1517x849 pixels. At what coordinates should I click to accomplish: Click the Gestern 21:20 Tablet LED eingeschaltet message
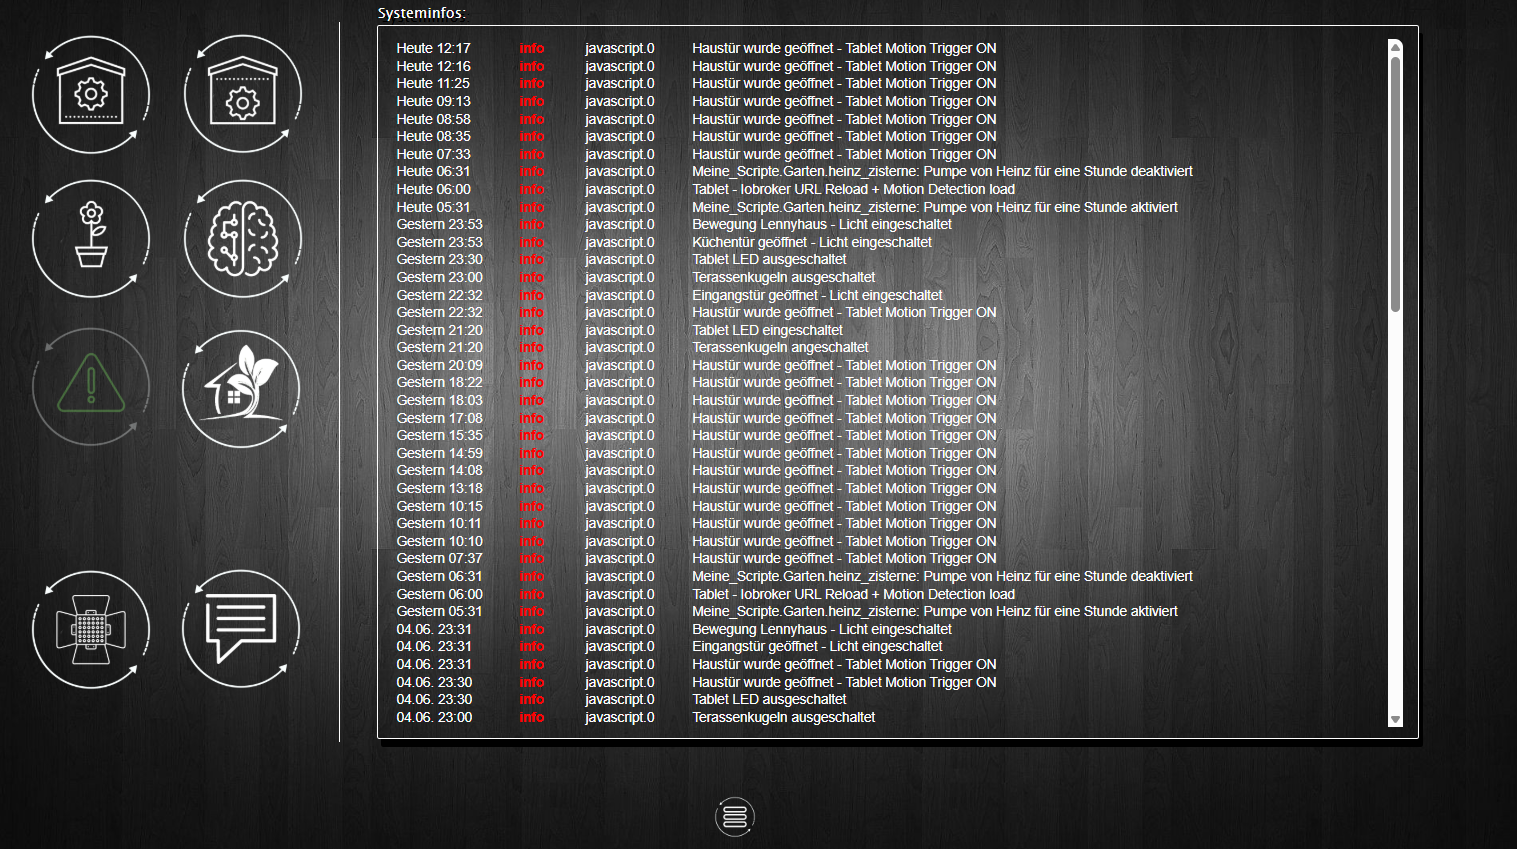pyautogui.click(x=767, y=330)
